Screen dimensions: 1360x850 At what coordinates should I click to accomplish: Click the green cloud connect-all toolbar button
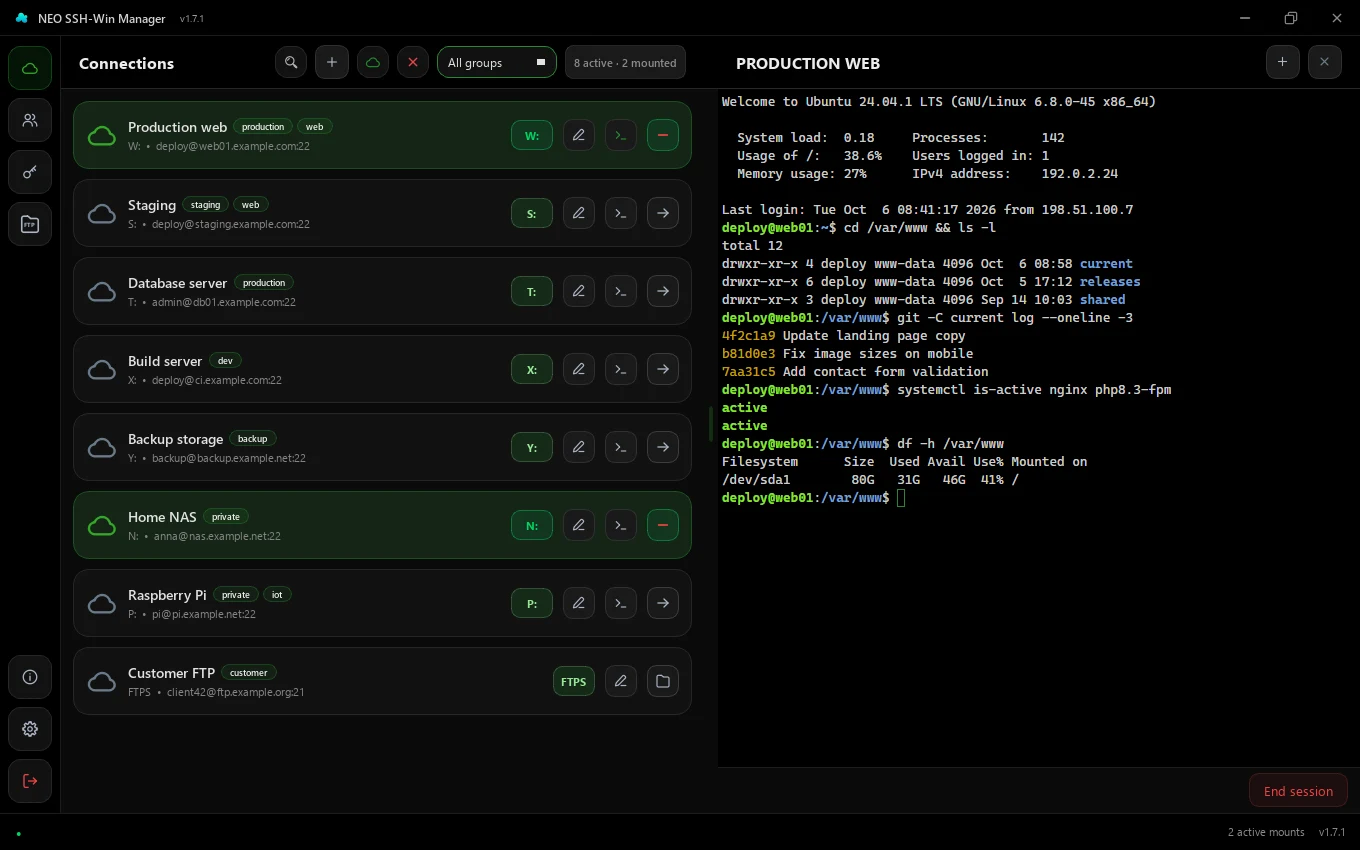pyautogui.click(x=373, y=62)
